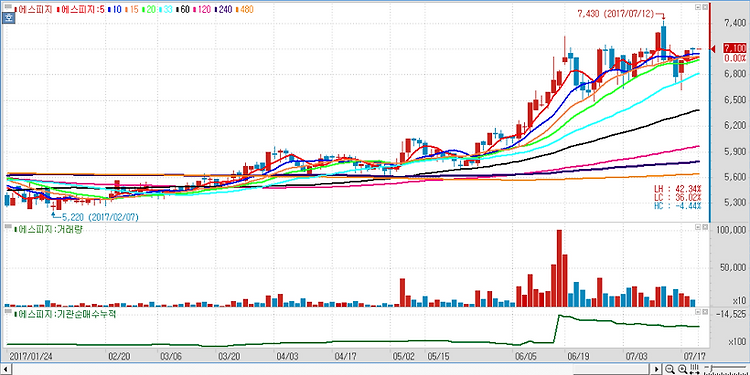Image resolution: width=750 pixels, height=375 pixels.
Task: Click the 06/05 date axis label
Action: [526, 357]
